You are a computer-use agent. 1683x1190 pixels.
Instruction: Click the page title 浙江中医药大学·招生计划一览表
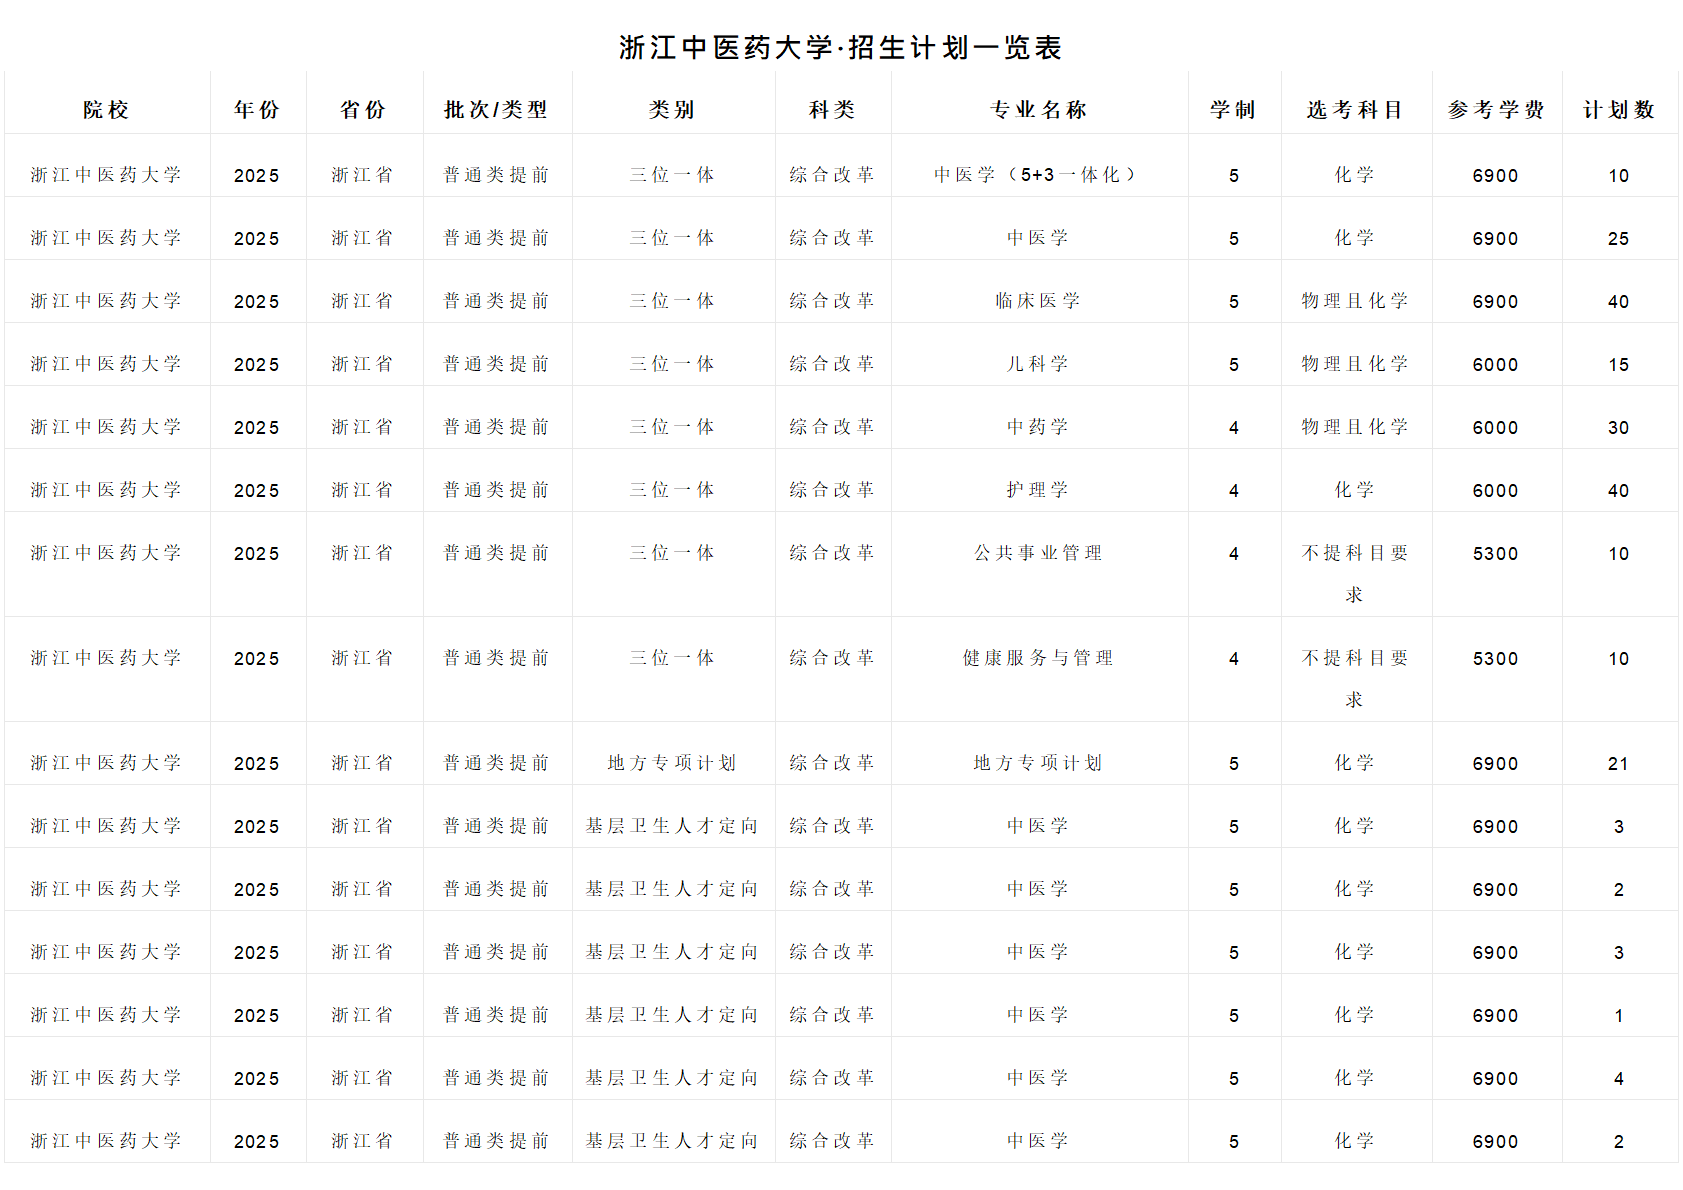(840, 47)
